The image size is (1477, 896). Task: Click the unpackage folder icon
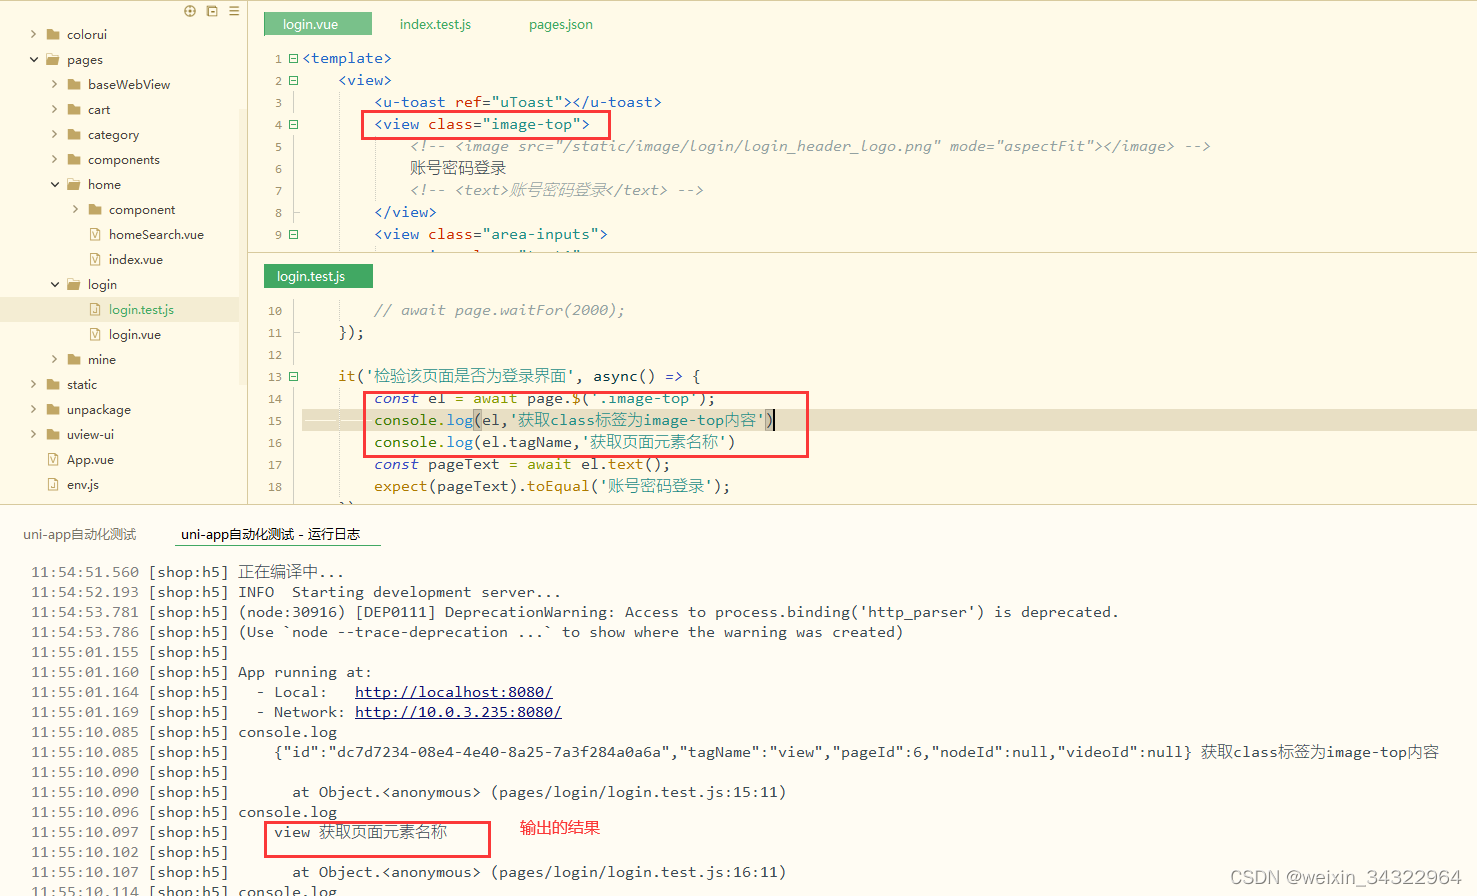(x=53, y=409)
